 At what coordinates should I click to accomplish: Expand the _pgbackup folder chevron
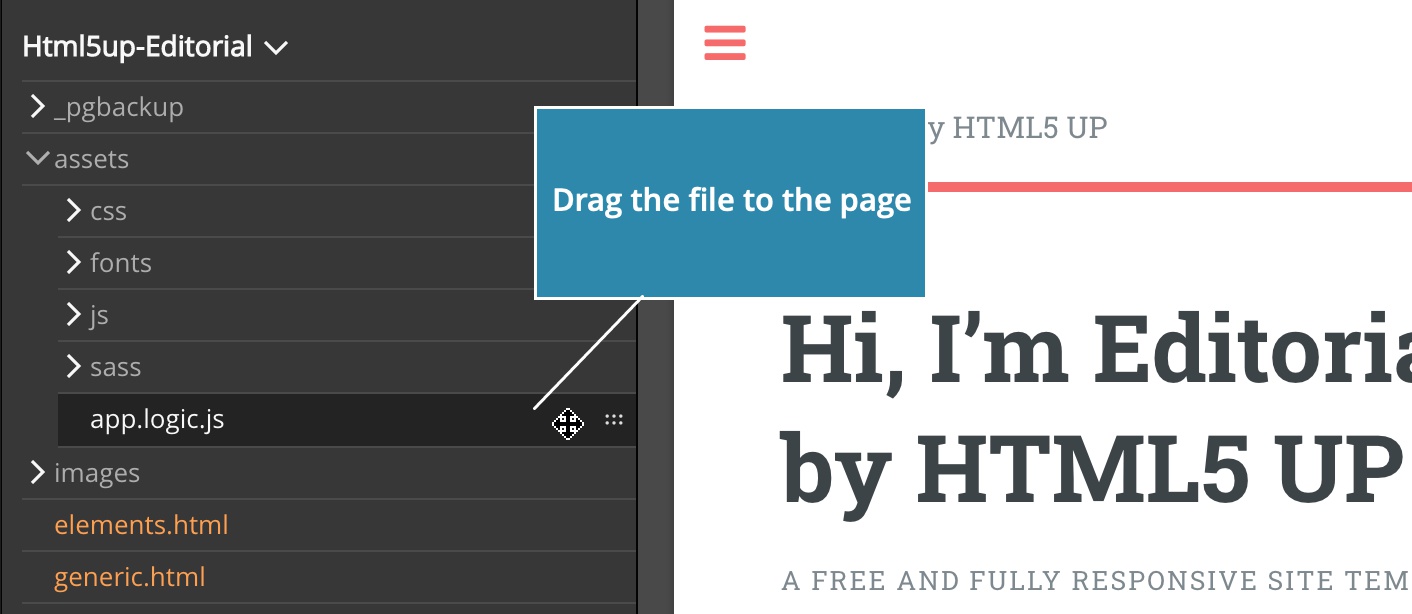(38, 106)
